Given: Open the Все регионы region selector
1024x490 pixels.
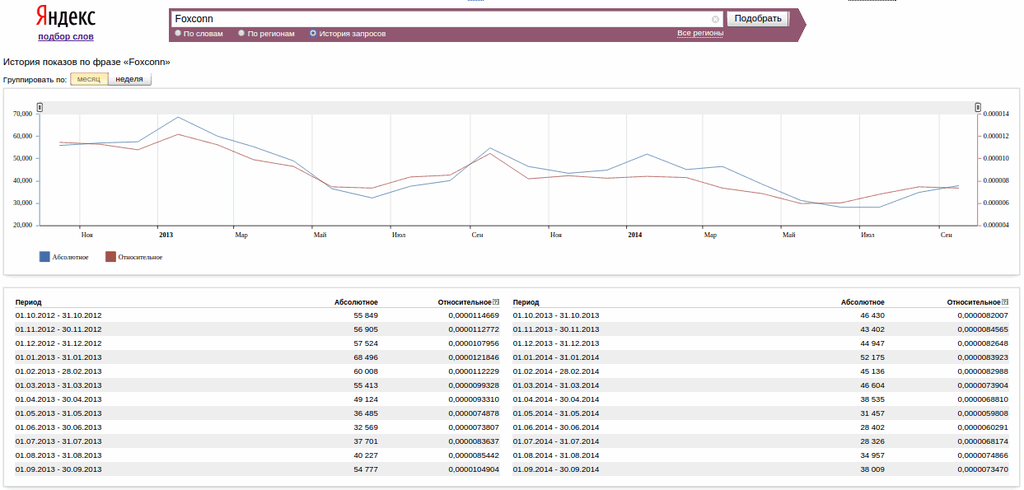Looking at the screenshot, I should click(x=700, y=33).
